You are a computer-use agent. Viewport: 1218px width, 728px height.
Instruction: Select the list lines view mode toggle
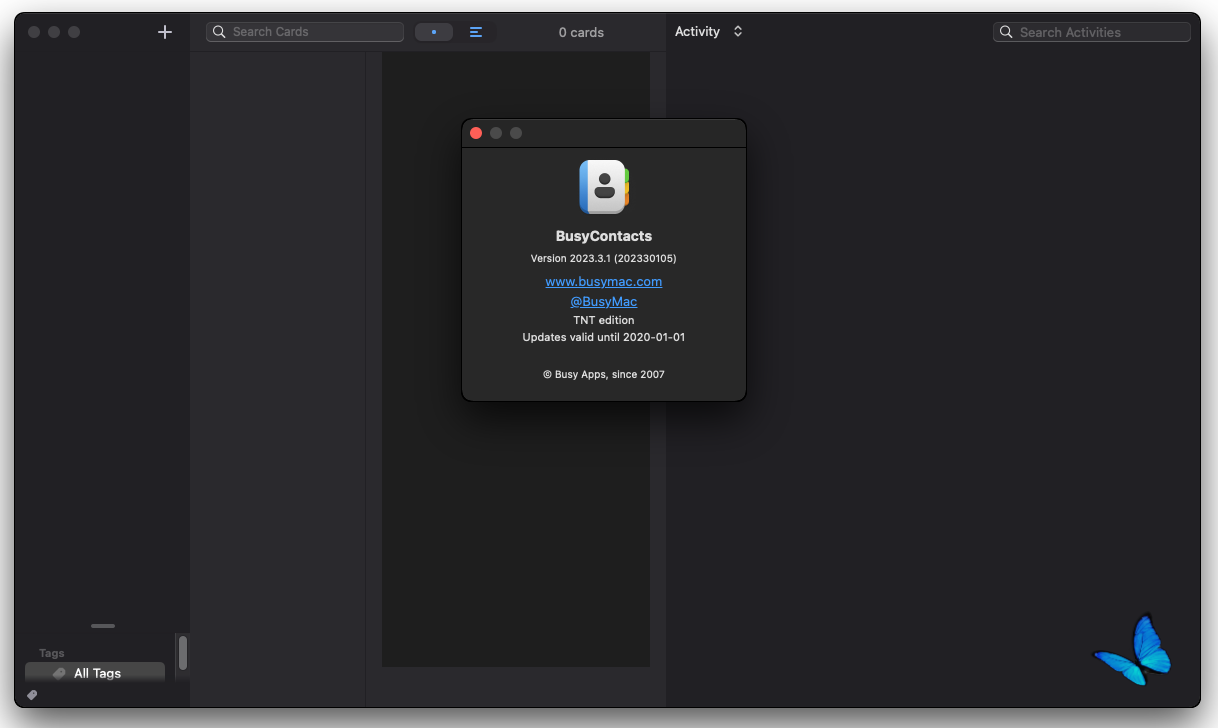pos(476,32)
